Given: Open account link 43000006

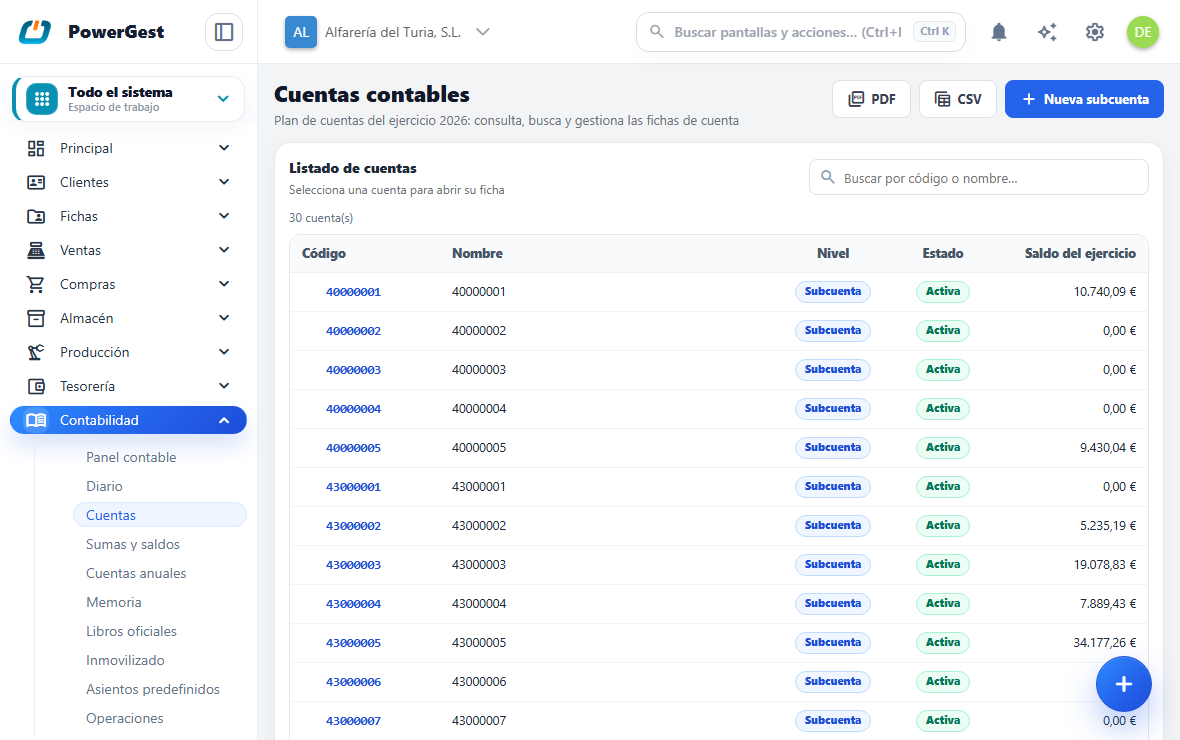Looking at the screenshot, I should (x=353, y=682).
